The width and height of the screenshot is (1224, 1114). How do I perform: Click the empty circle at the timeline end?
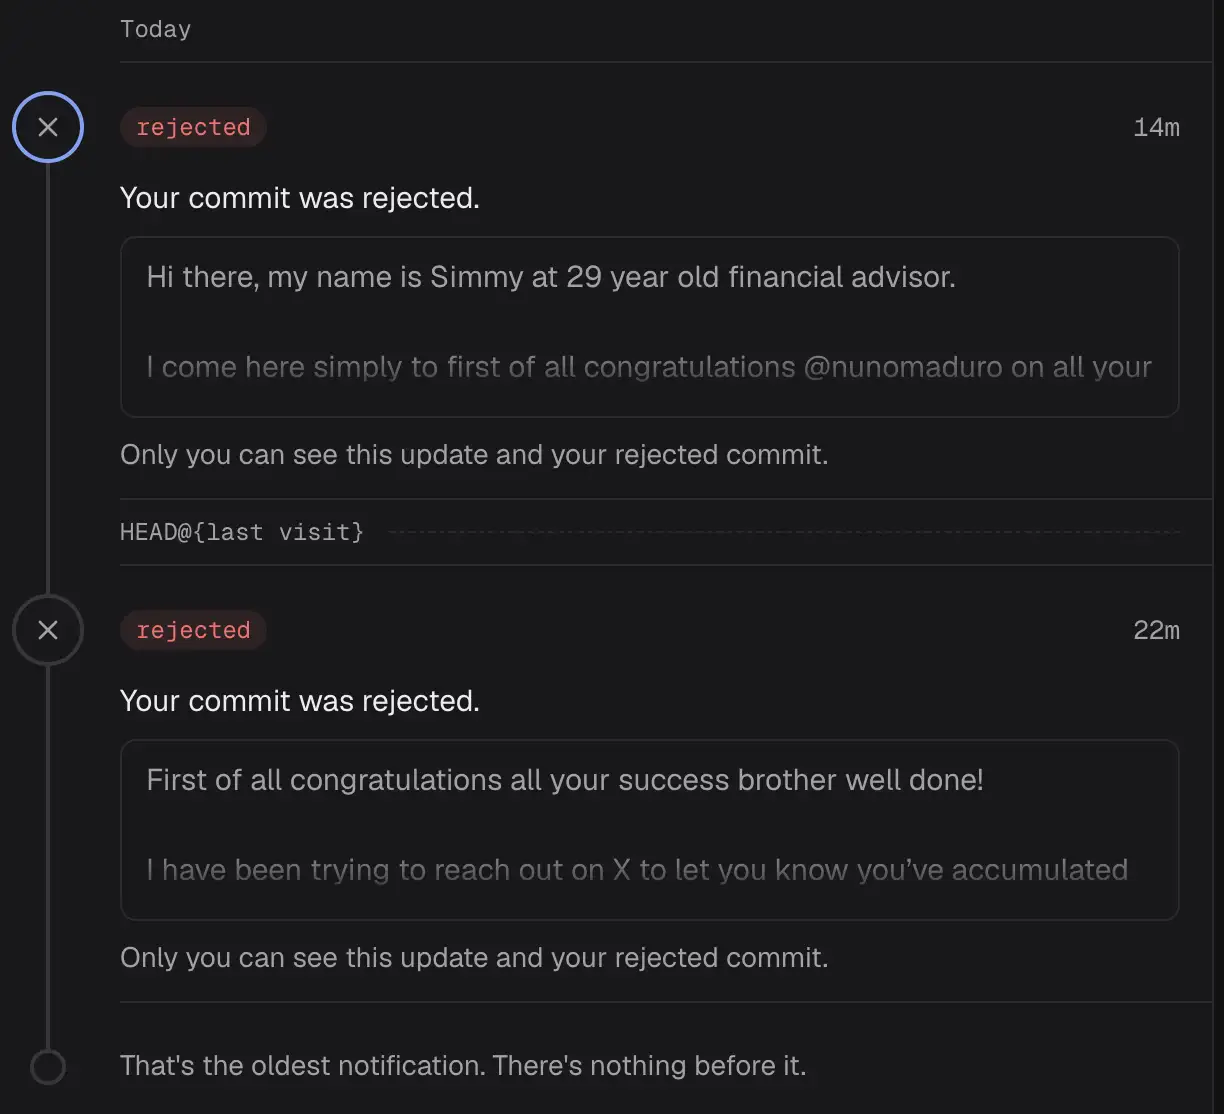point(48,1066)
